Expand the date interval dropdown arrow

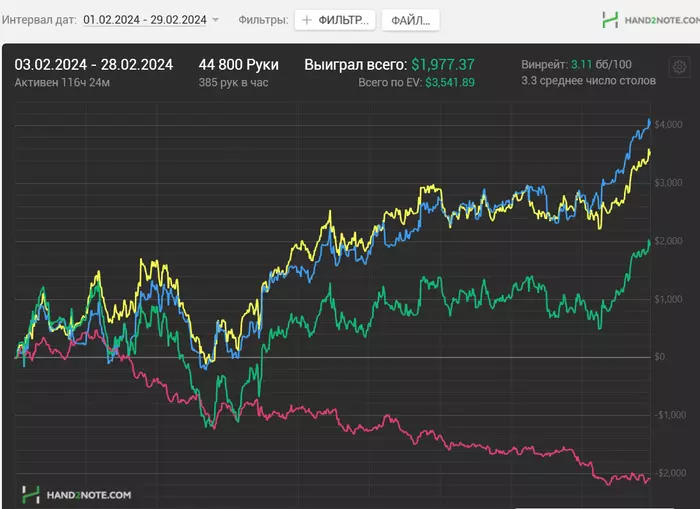(x=215, y=20)
